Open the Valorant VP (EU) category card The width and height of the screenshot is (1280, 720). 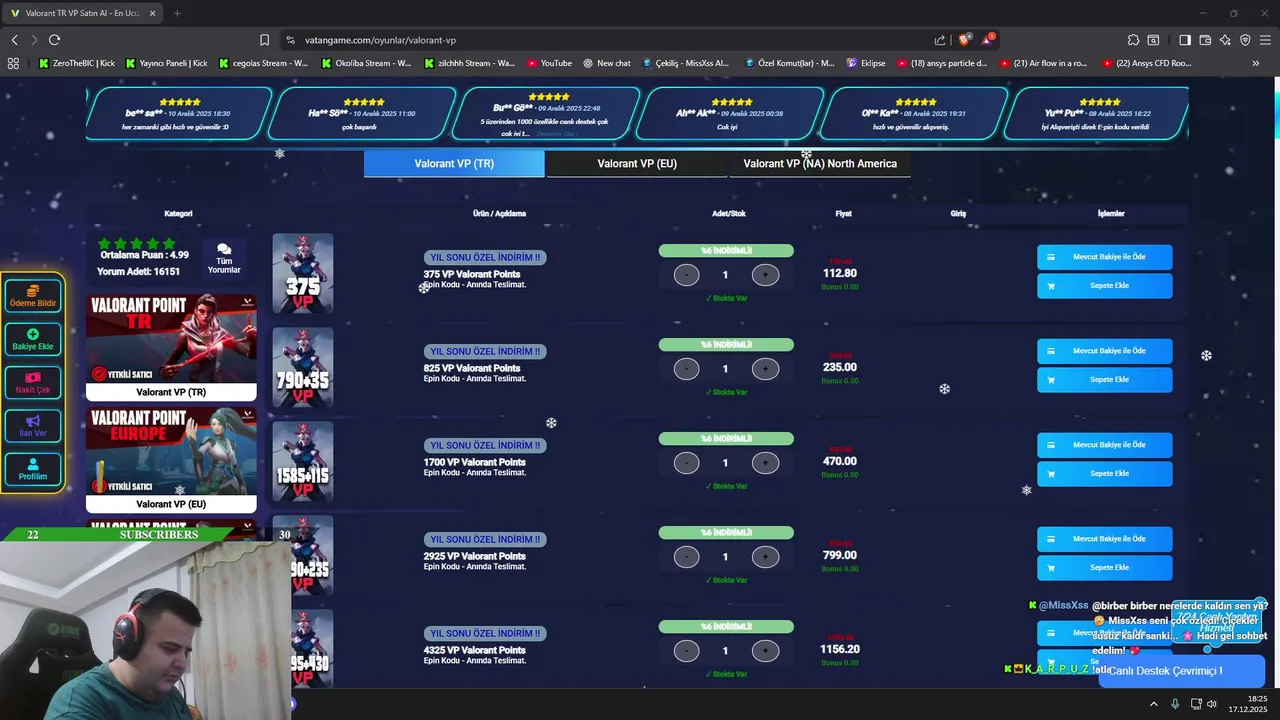tap(171, 460)
